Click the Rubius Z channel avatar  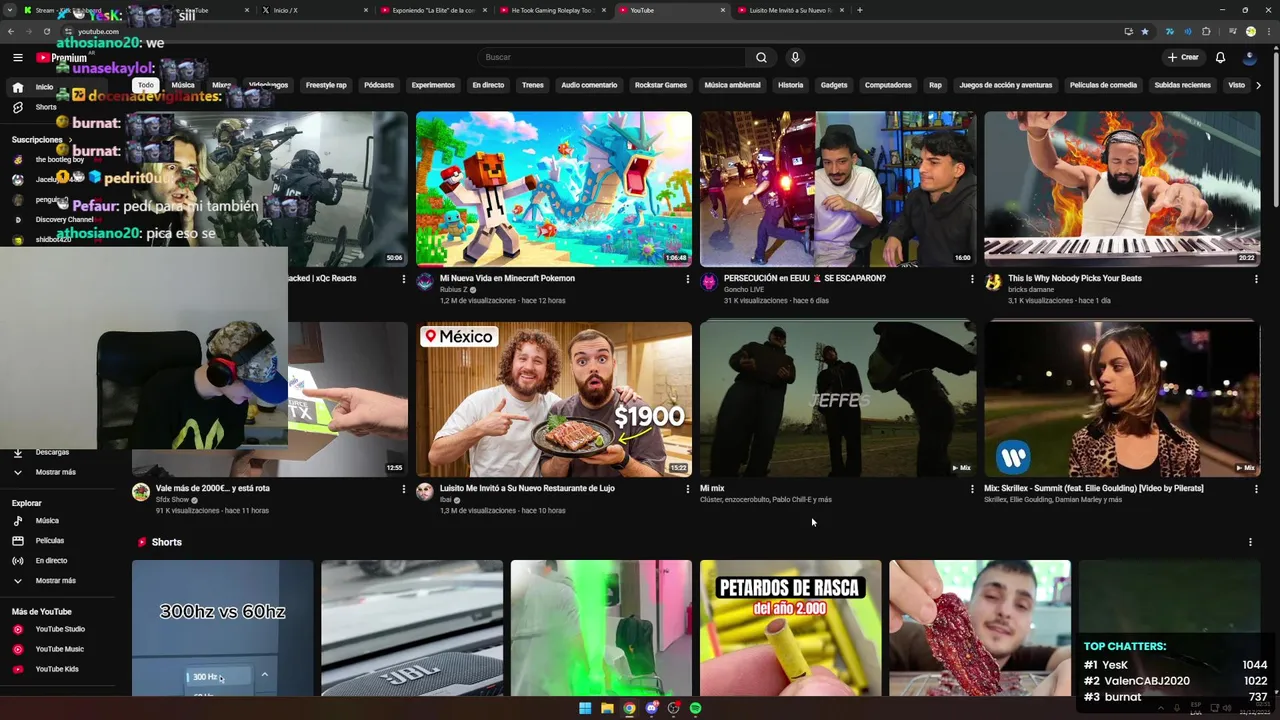point(425,282)
